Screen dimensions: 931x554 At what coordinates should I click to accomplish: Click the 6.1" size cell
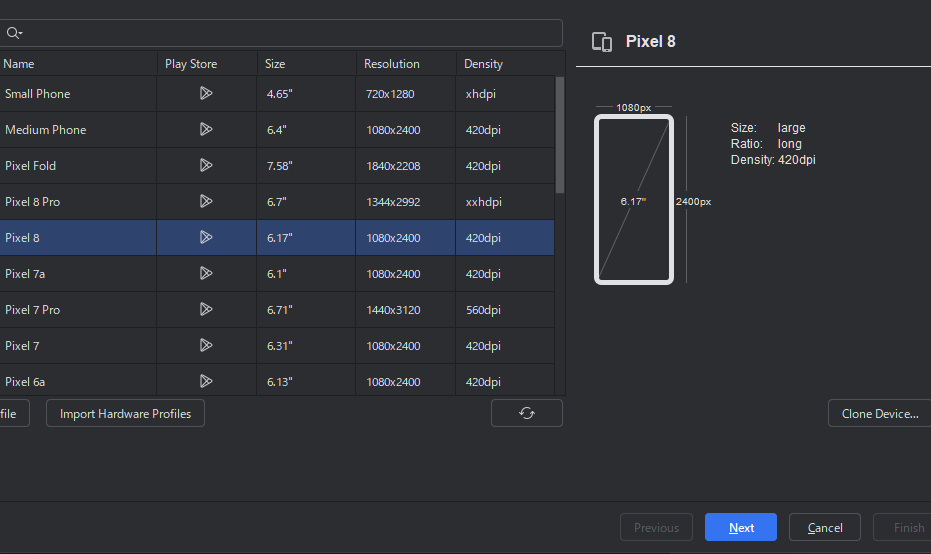click(306, 274)
